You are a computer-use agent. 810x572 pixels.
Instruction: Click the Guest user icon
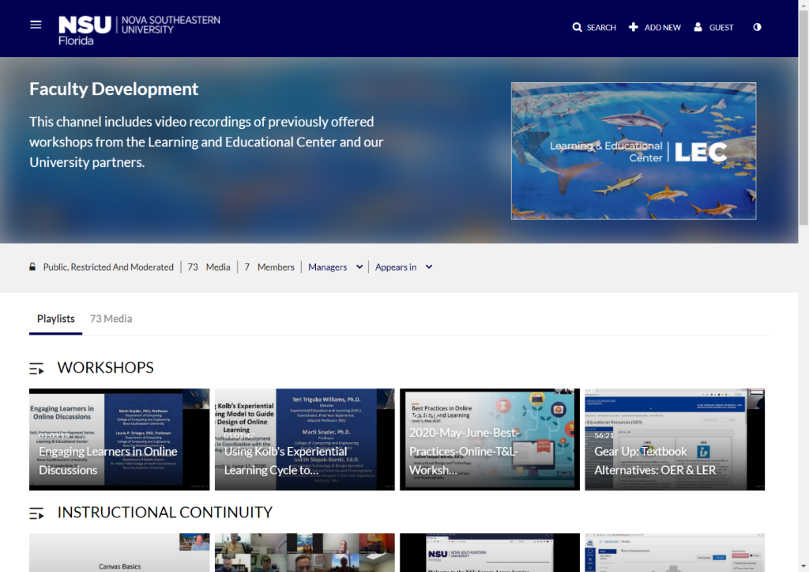pyautogui.click(x=698, y=27)
